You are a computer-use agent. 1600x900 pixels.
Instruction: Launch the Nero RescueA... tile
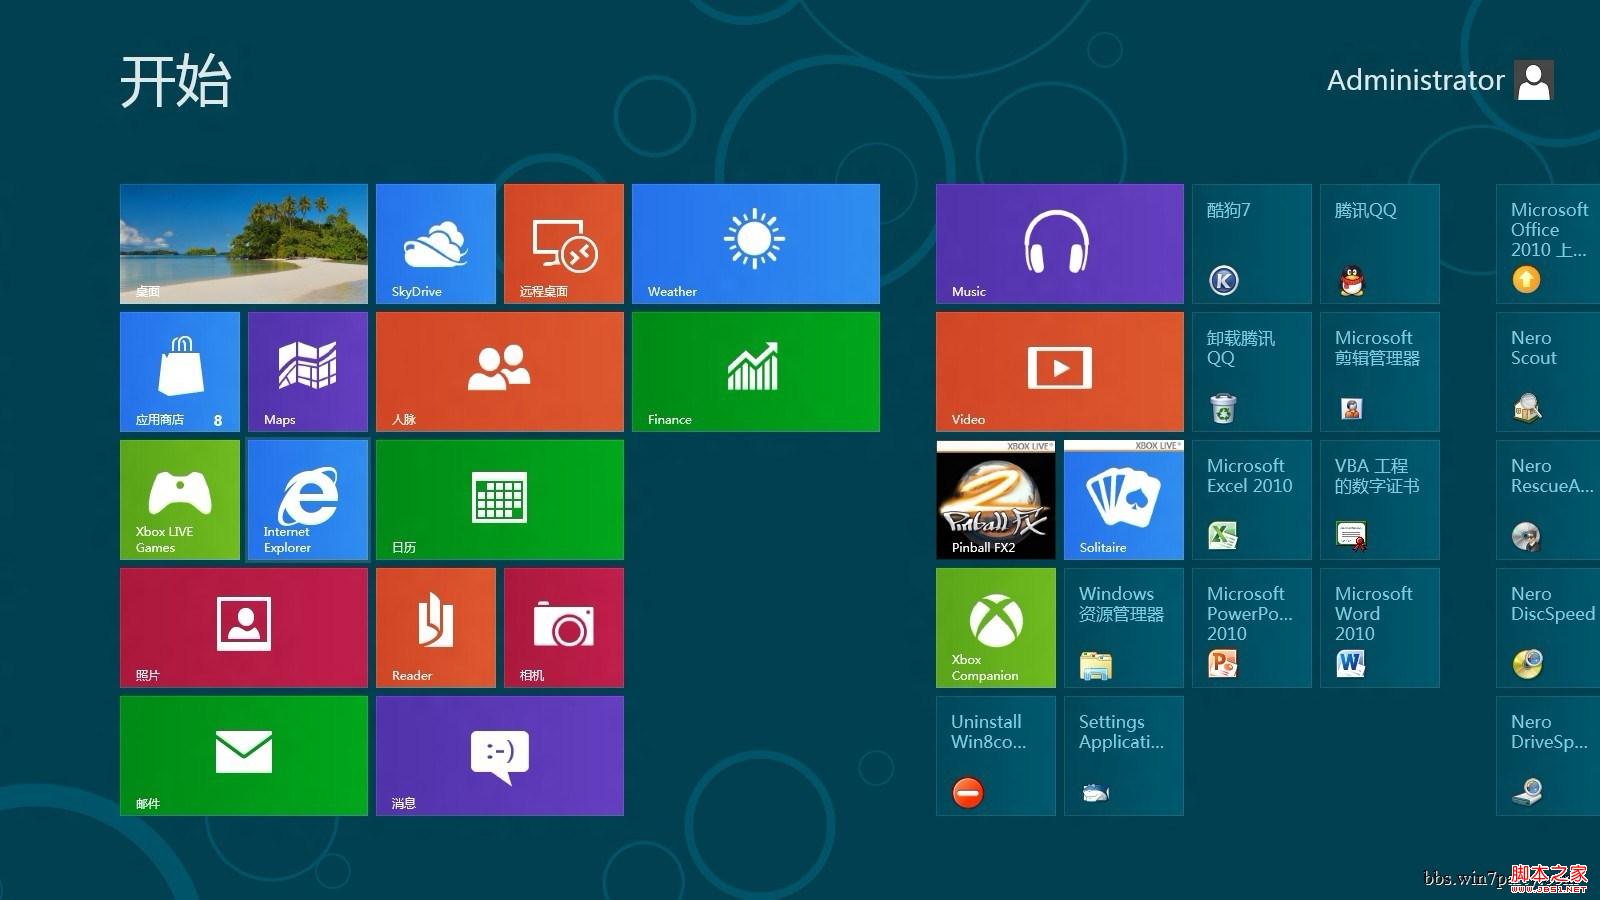click(x=1548, y=500)
